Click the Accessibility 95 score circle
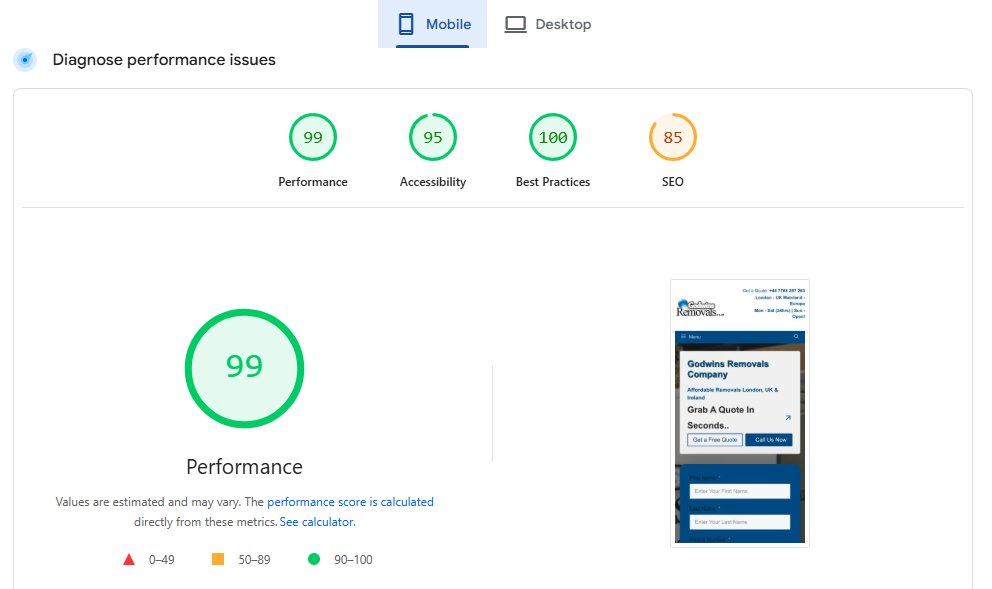Image resolution: width=992 pixels, height=589 pixels. pyautogui.click(x=433, y=137)
